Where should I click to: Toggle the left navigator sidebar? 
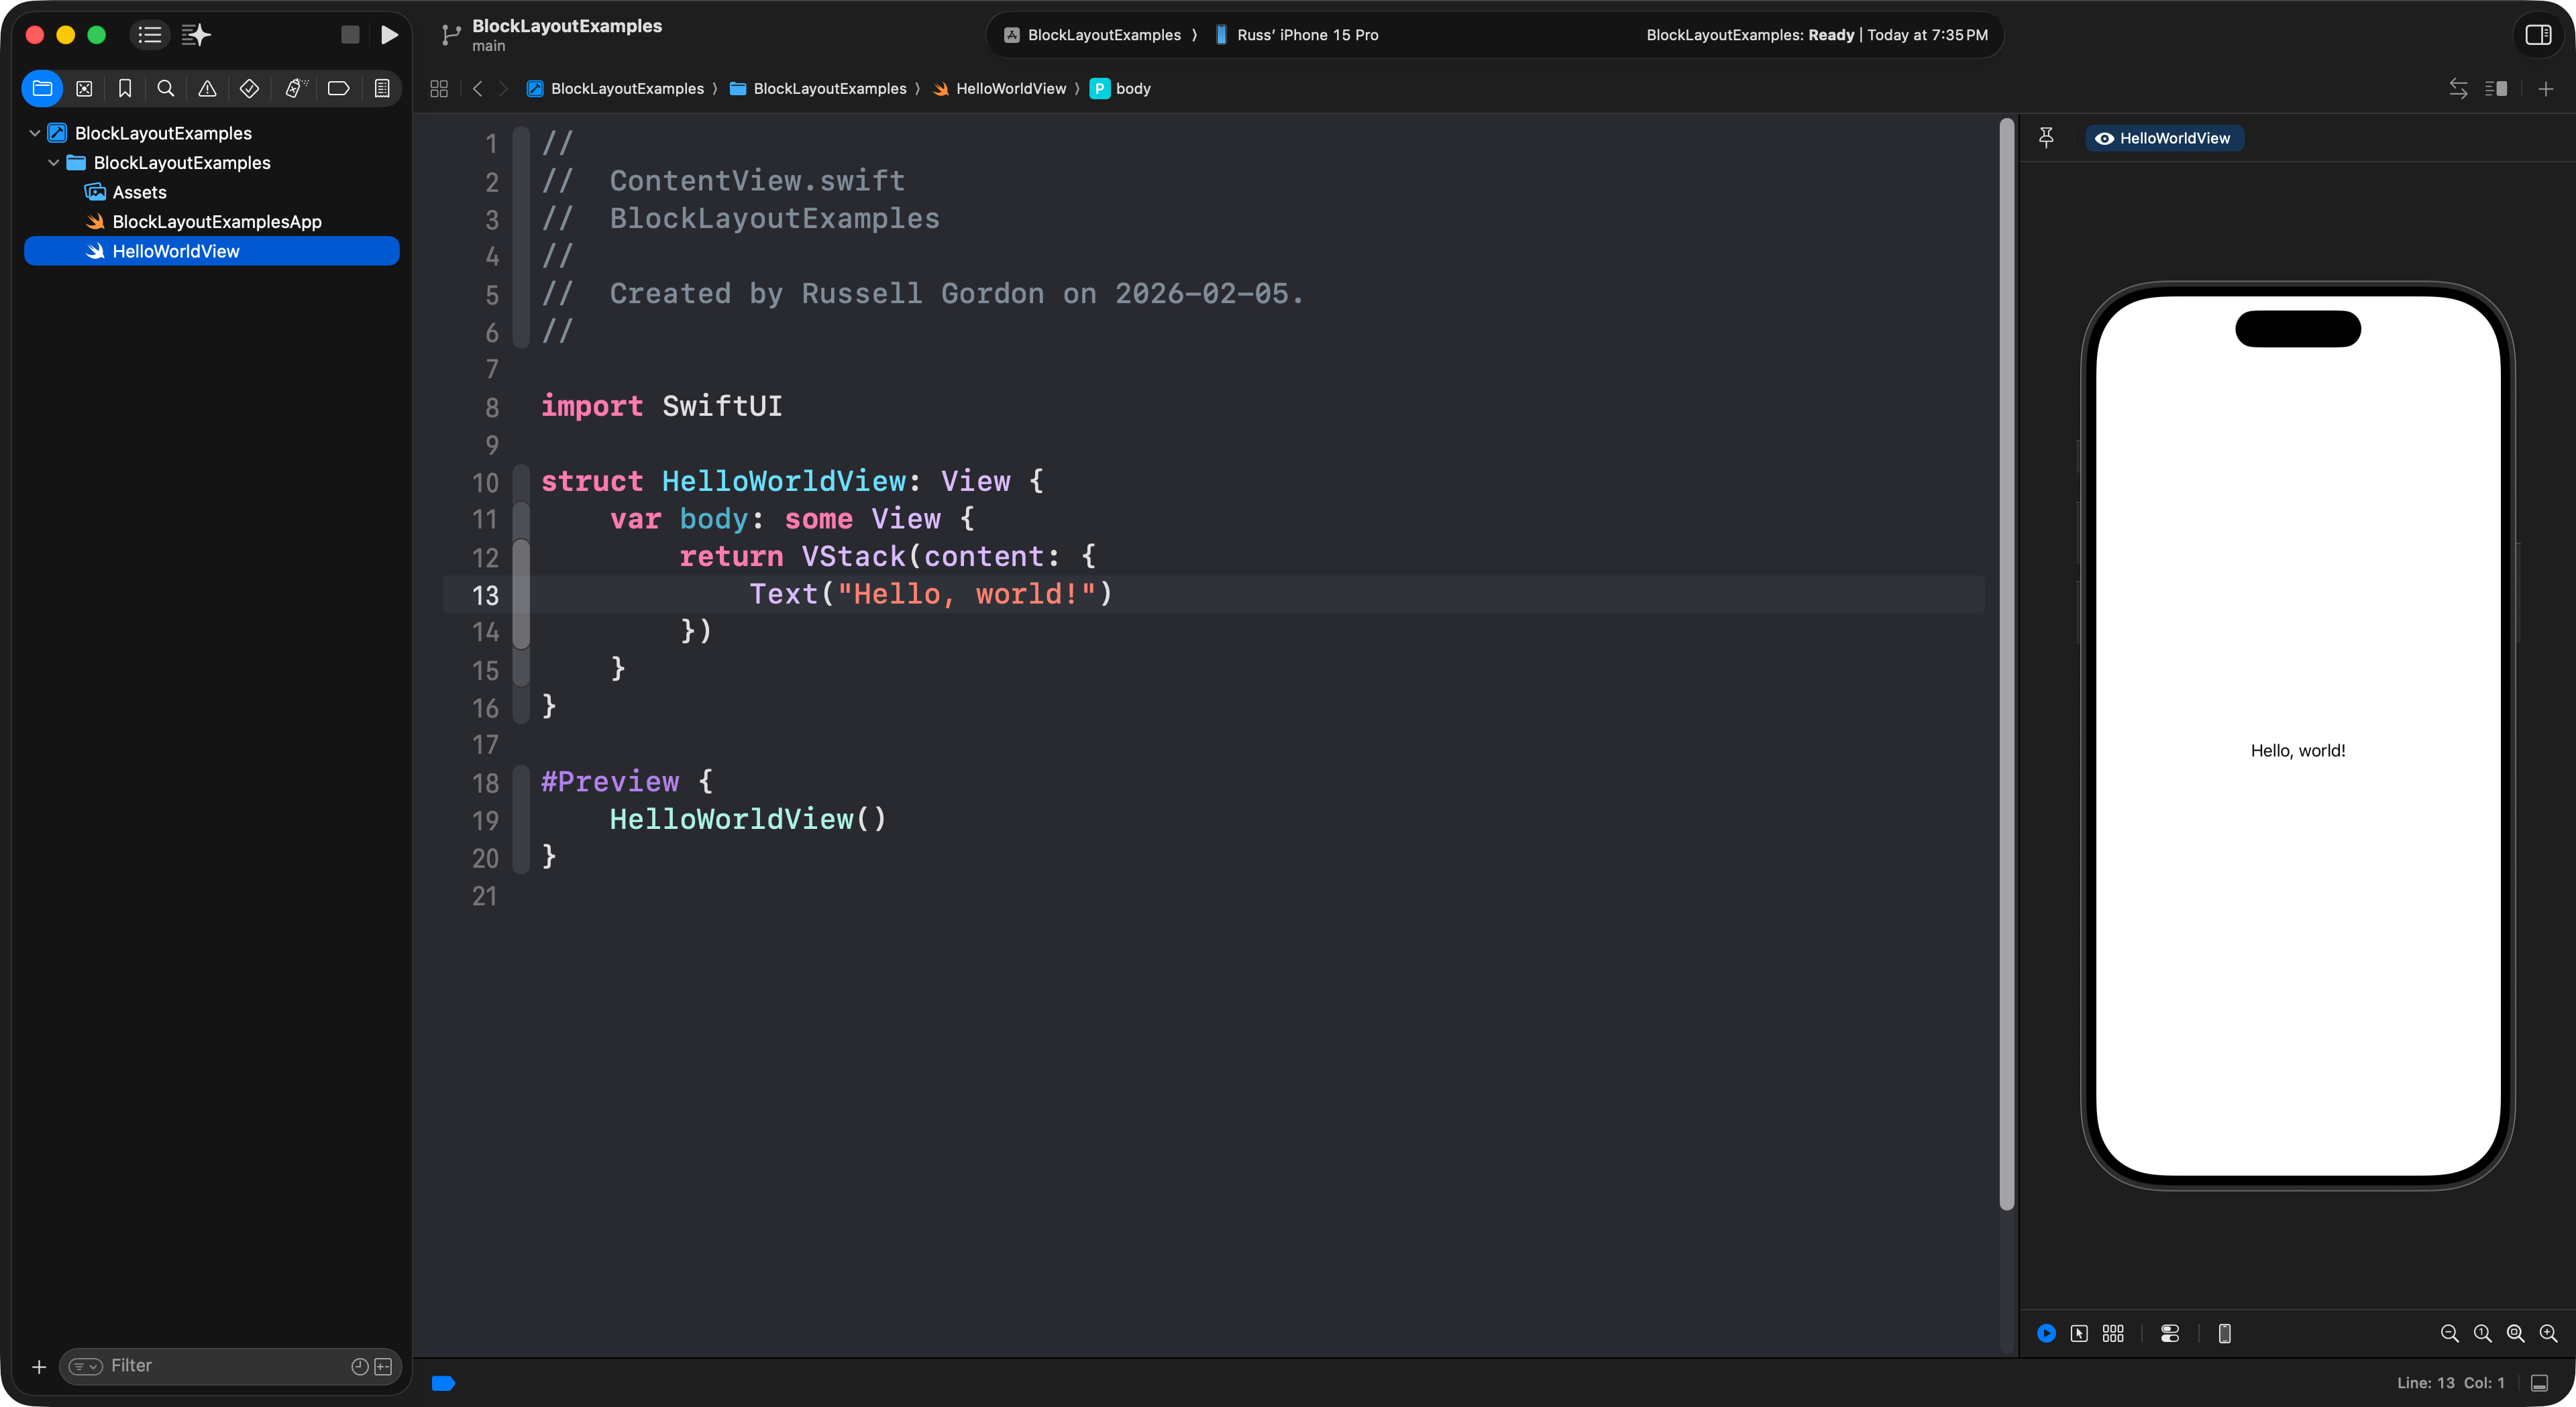coord(149,35)
